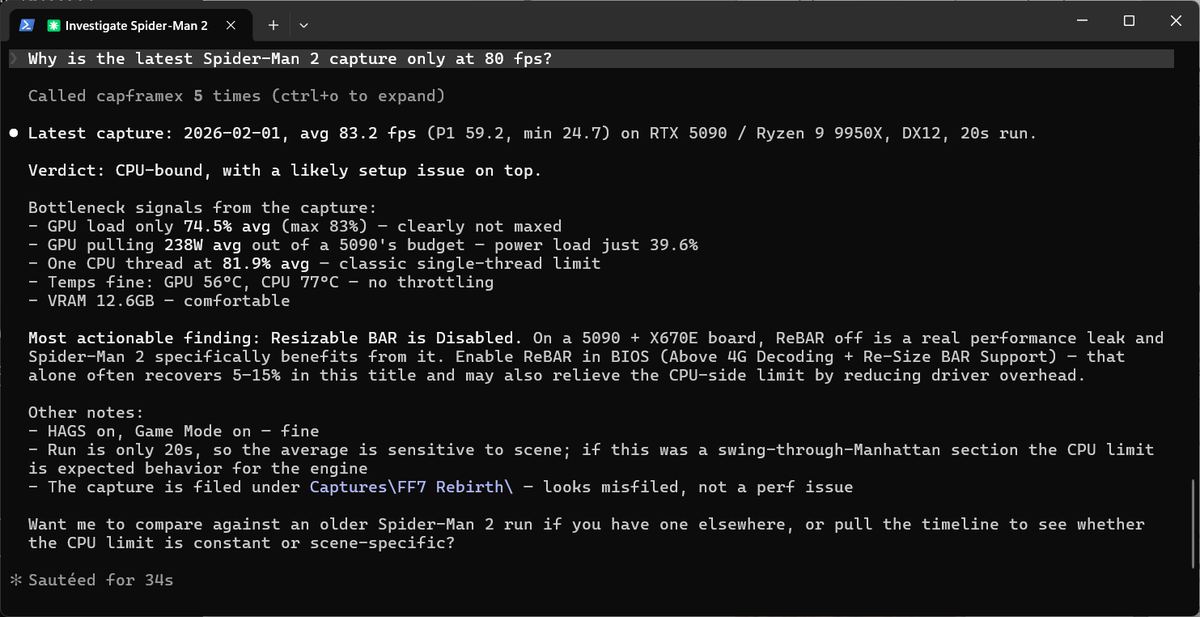1200x617 pixels.
Task: Click the white bullet before Latest capture
Action: coord(14,133)
